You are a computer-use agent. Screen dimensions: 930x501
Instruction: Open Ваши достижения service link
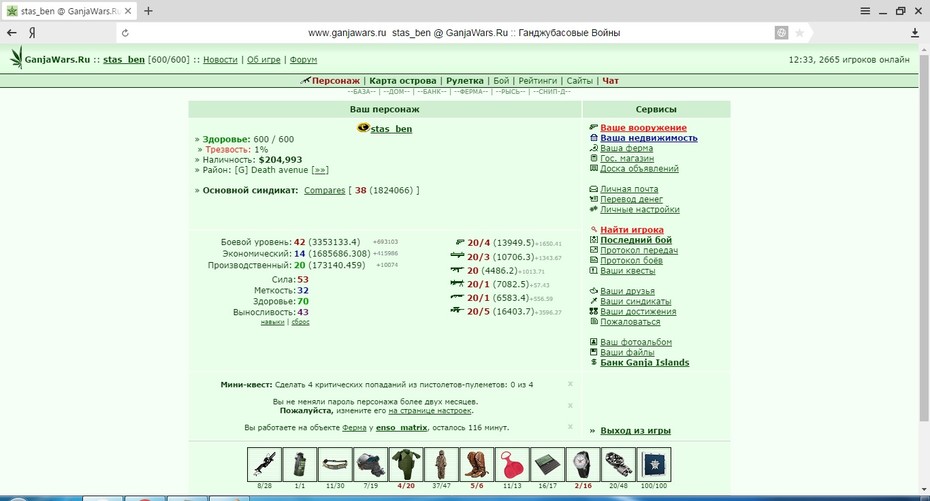coord(638,311)
